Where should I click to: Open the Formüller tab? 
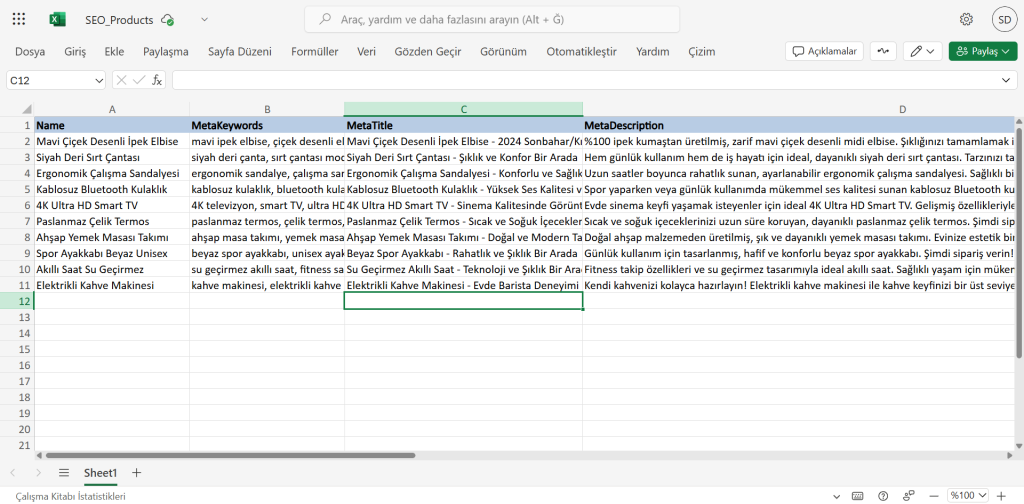[x=315, y=52]
